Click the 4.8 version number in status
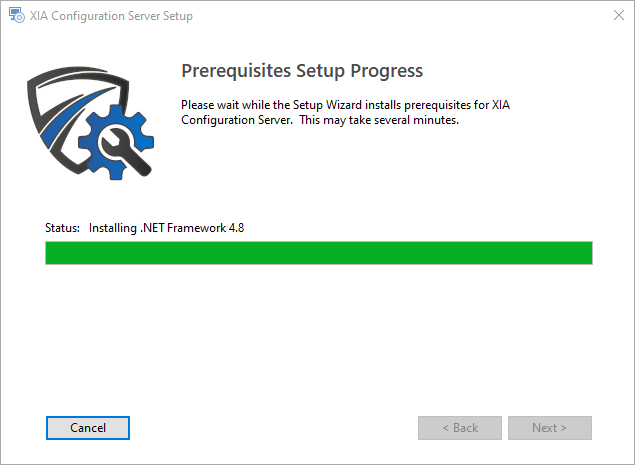The width and height of the screenshot is (635, 465). click(237, 228)
